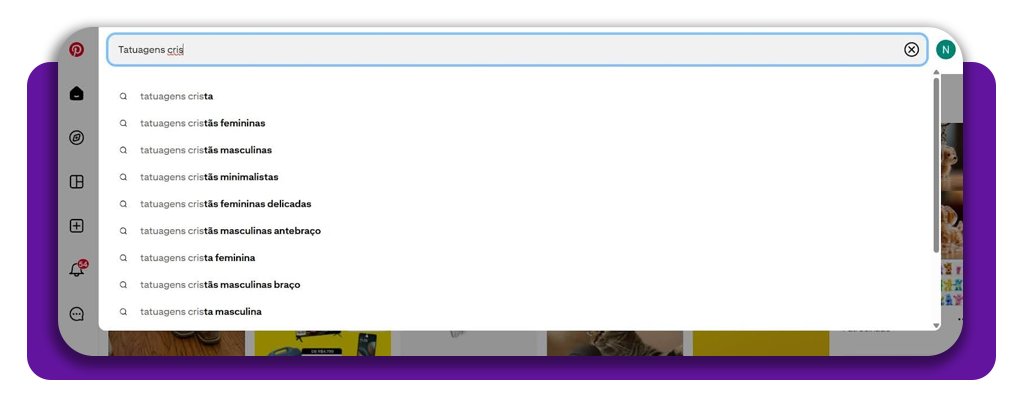This screenshot has height=416, width=1024.
Task: Open the green N profile avatar
Action: (945, 50)
